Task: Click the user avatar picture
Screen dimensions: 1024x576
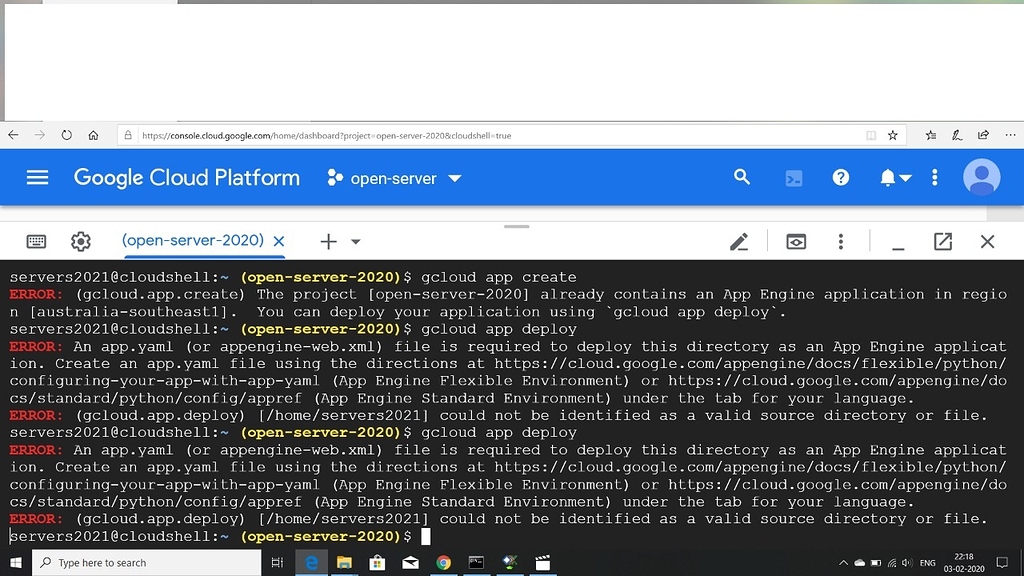Action: click(981, 177)
